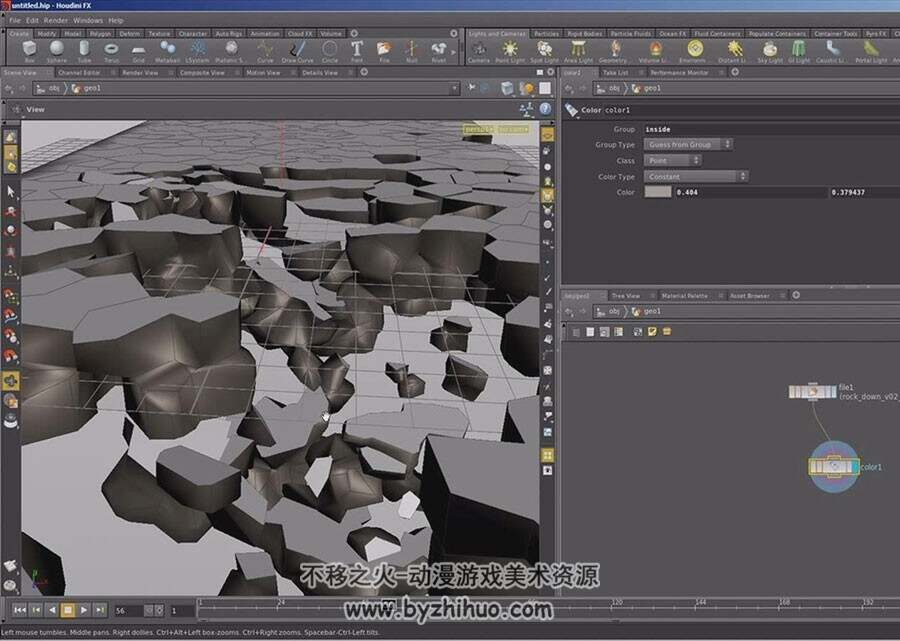
Task: Open the Render menu
Action: click(56, 20)
